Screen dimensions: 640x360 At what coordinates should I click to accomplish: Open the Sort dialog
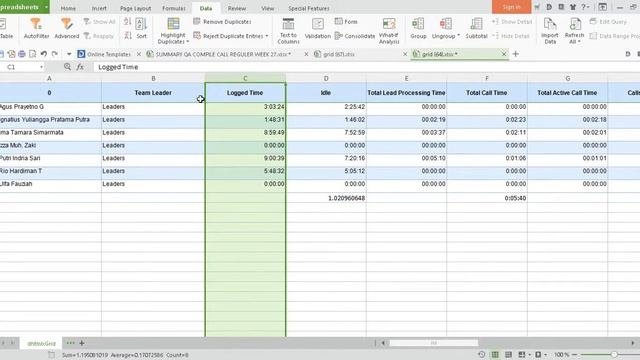point(141,29)
